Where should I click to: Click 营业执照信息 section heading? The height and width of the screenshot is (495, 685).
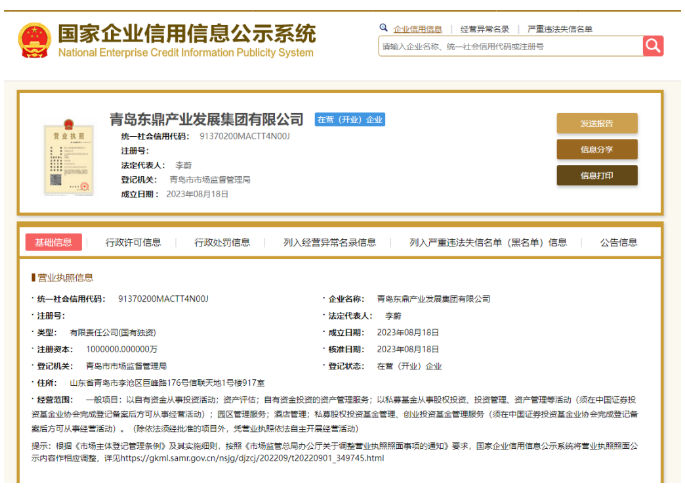point(65,278)
